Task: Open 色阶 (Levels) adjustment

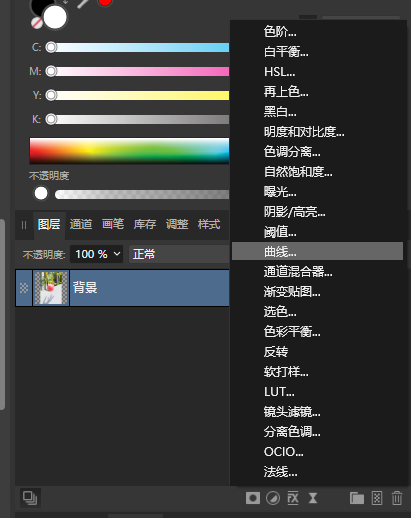Action: click(x=318, y=32)
